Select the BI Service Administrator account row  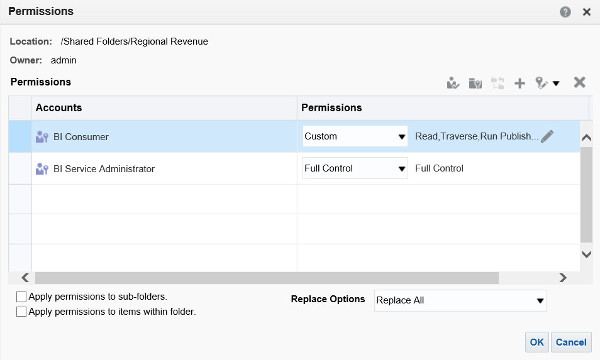click(x=295, y=168)
